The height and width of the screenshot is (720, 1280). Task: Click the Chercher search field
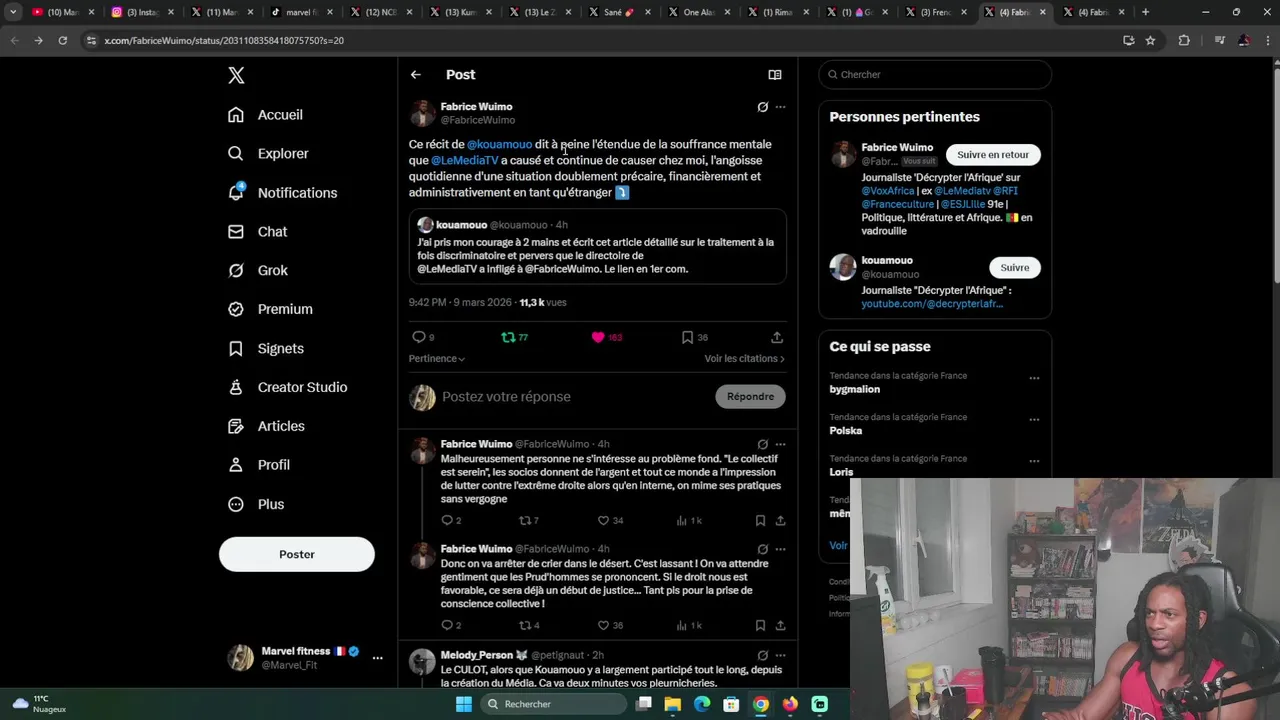935,75
